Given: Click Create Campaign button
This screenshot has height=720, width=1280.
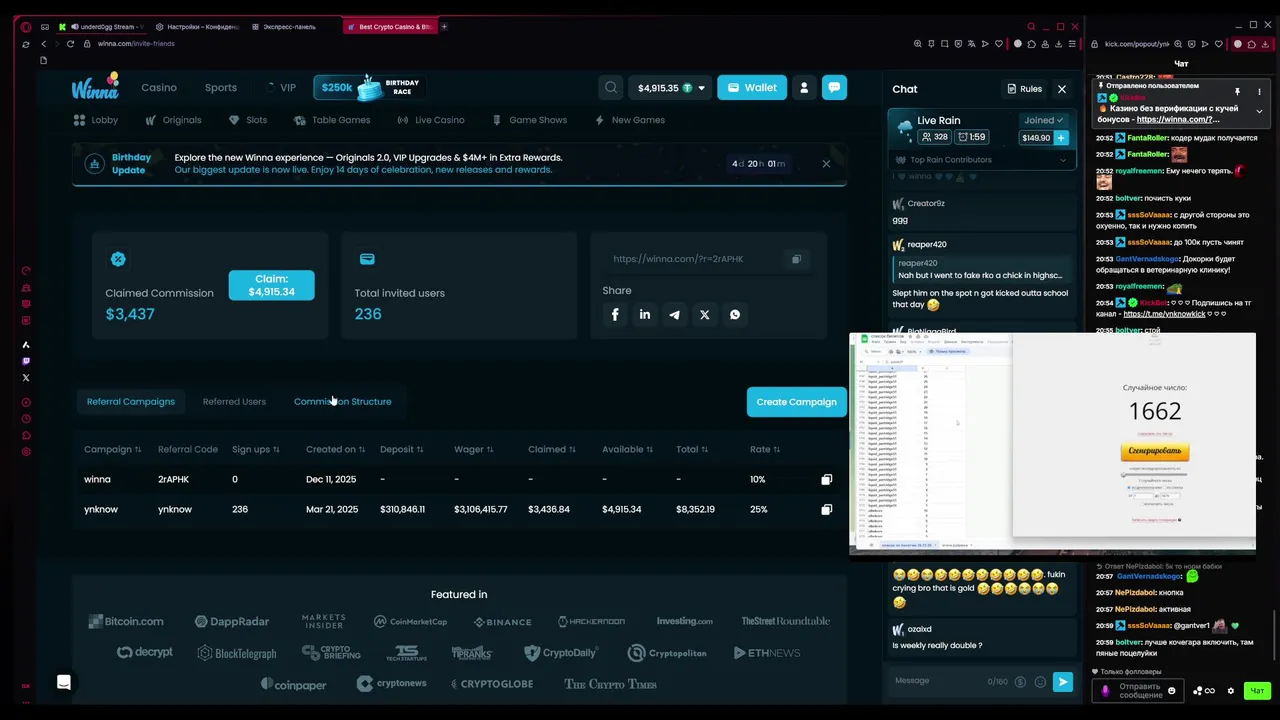Looking at the screenshot, I should pos(796,402).
